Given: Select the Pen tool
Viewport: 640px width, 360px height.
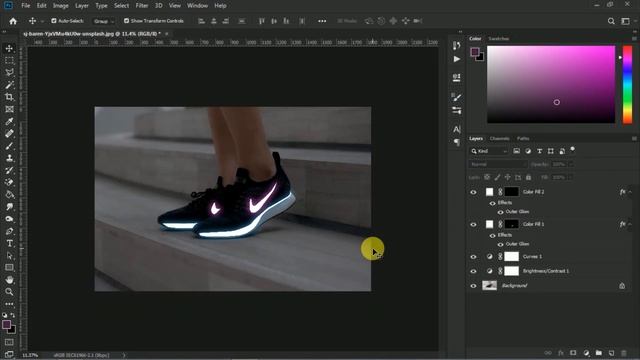Looking at the screenshot, I should click(9, 231).
